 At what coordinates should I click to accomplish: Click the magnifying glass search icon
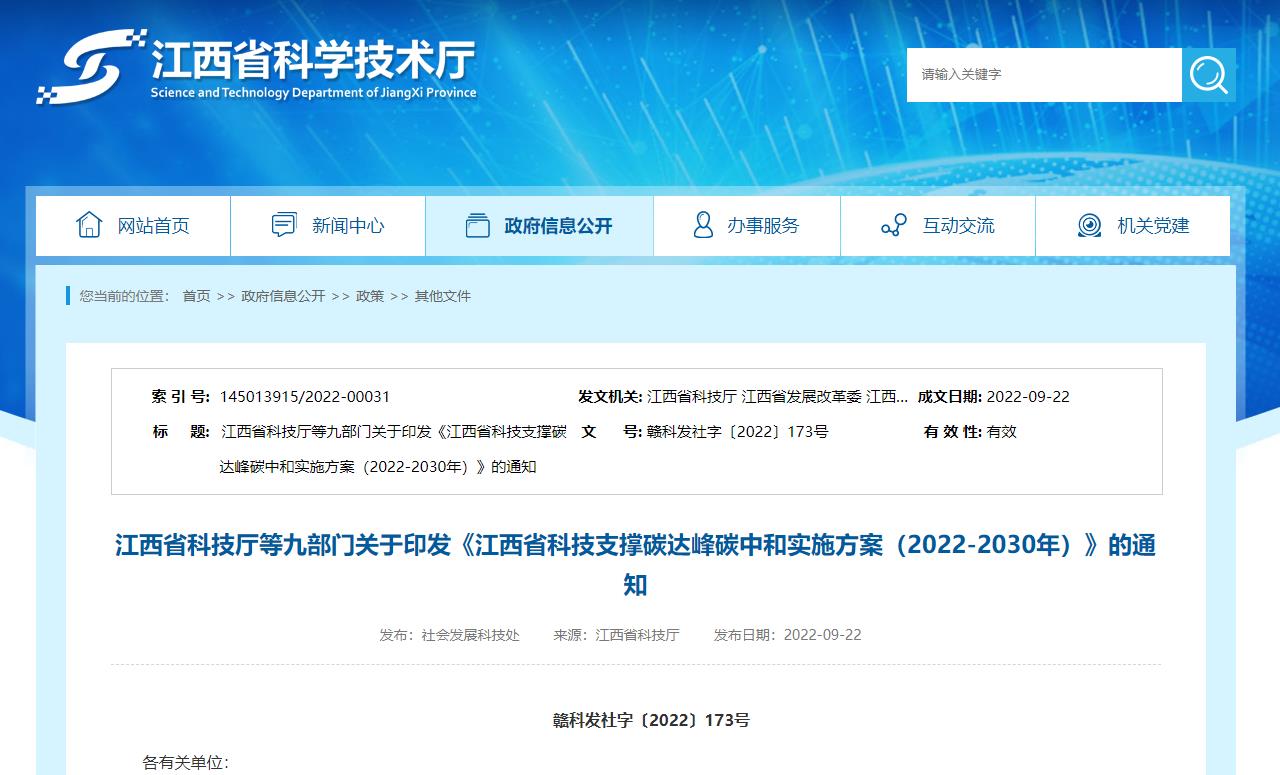(1209, 74)
